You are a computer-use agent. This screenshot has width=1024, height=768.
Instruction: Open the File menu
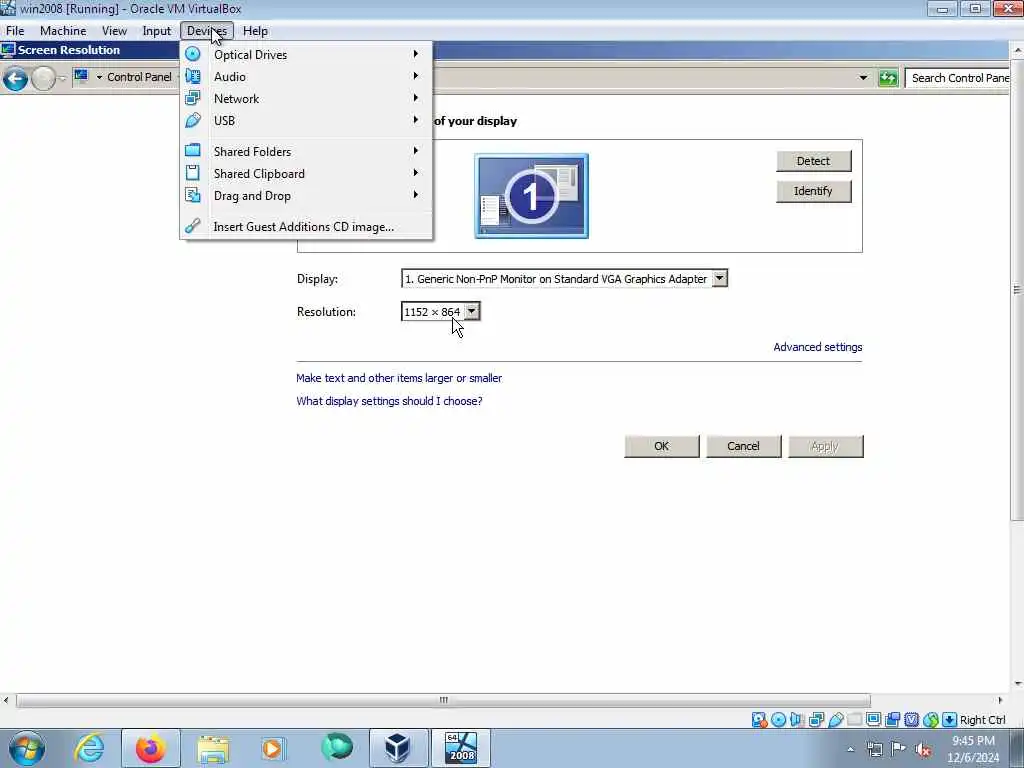[x=15, y=31]
